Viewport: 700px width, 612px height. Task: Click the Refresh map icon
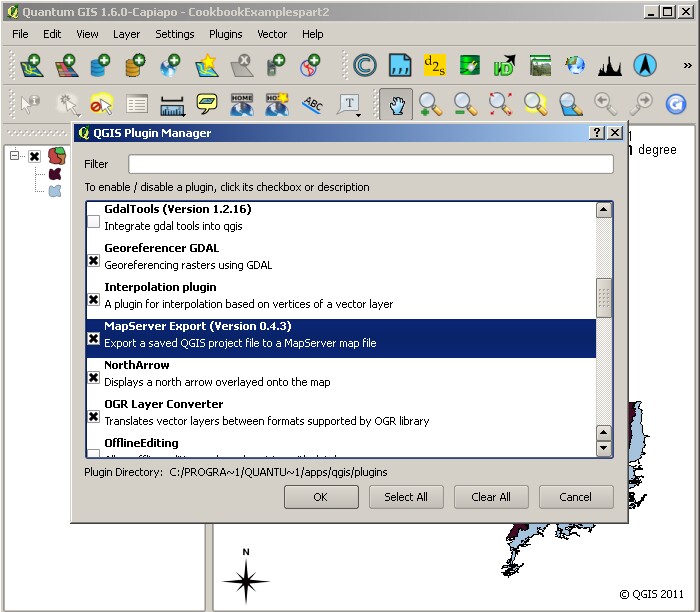coord(675,104)
